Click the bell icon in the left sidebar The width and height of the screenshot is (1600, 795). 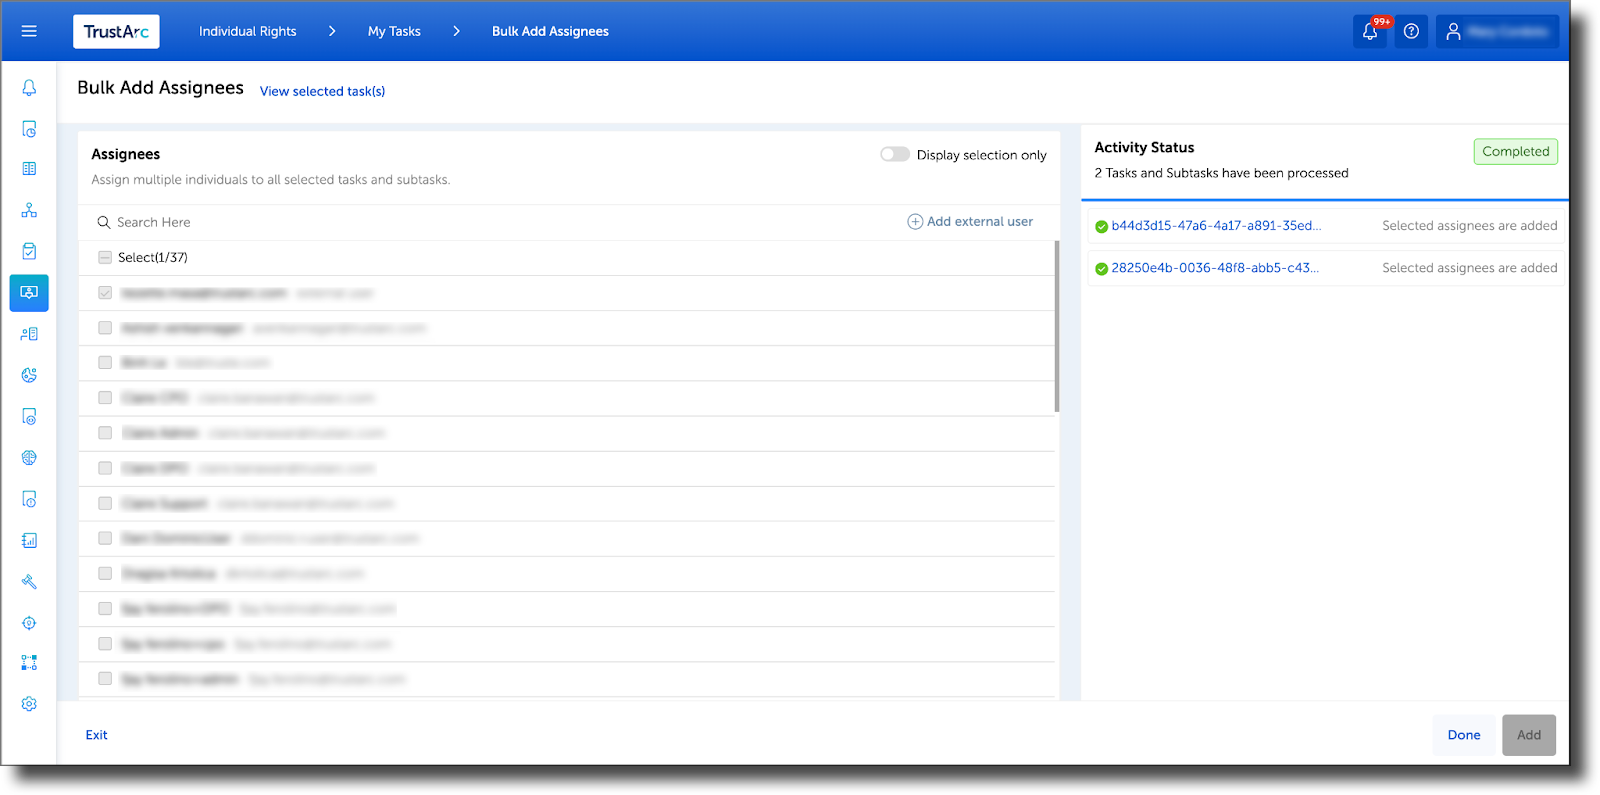click(29, 88)
